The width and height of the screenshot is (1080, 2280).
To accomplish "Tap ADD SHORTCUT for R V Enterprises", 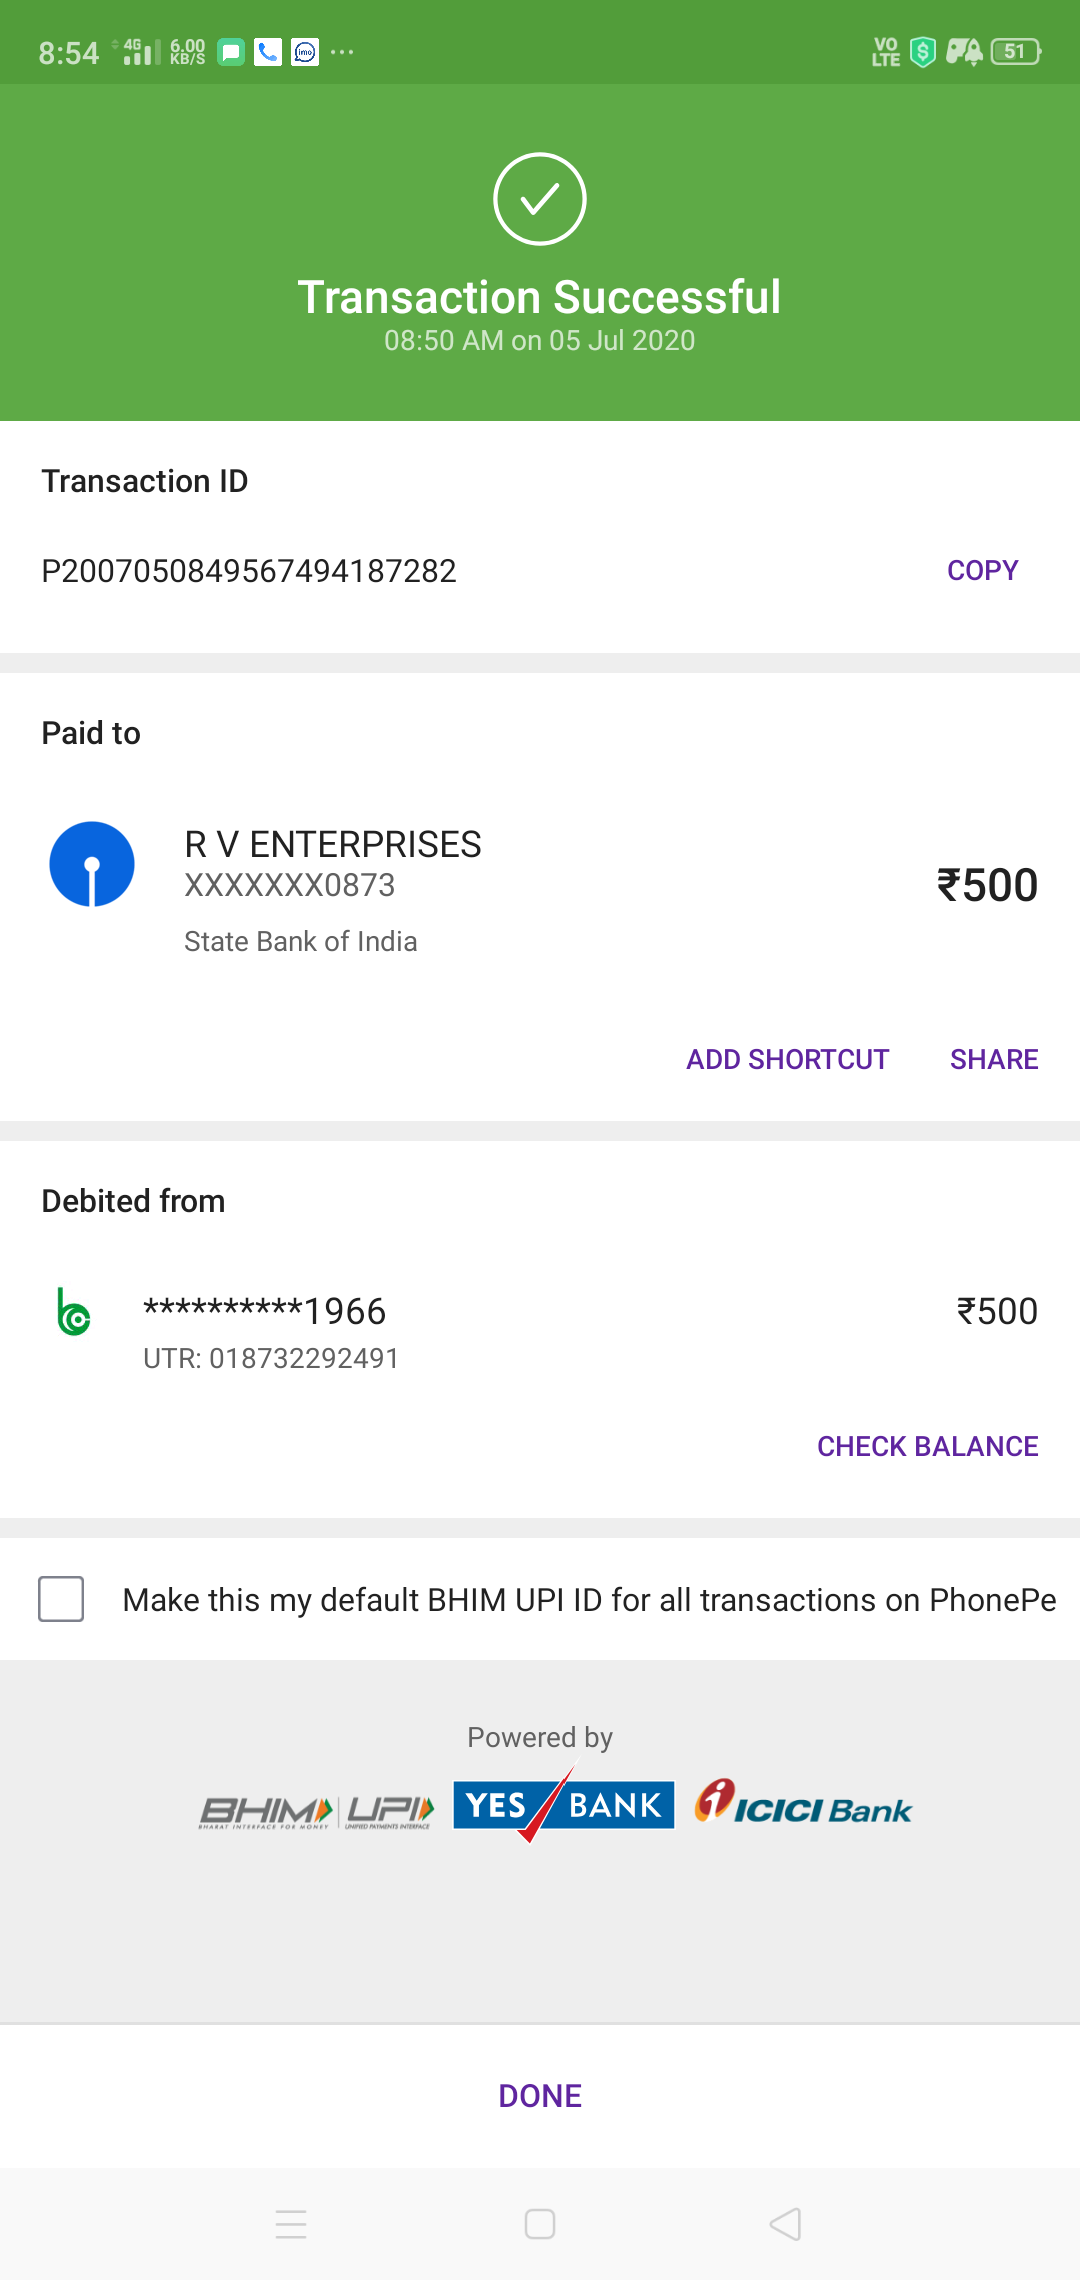I will point(787,1059).
